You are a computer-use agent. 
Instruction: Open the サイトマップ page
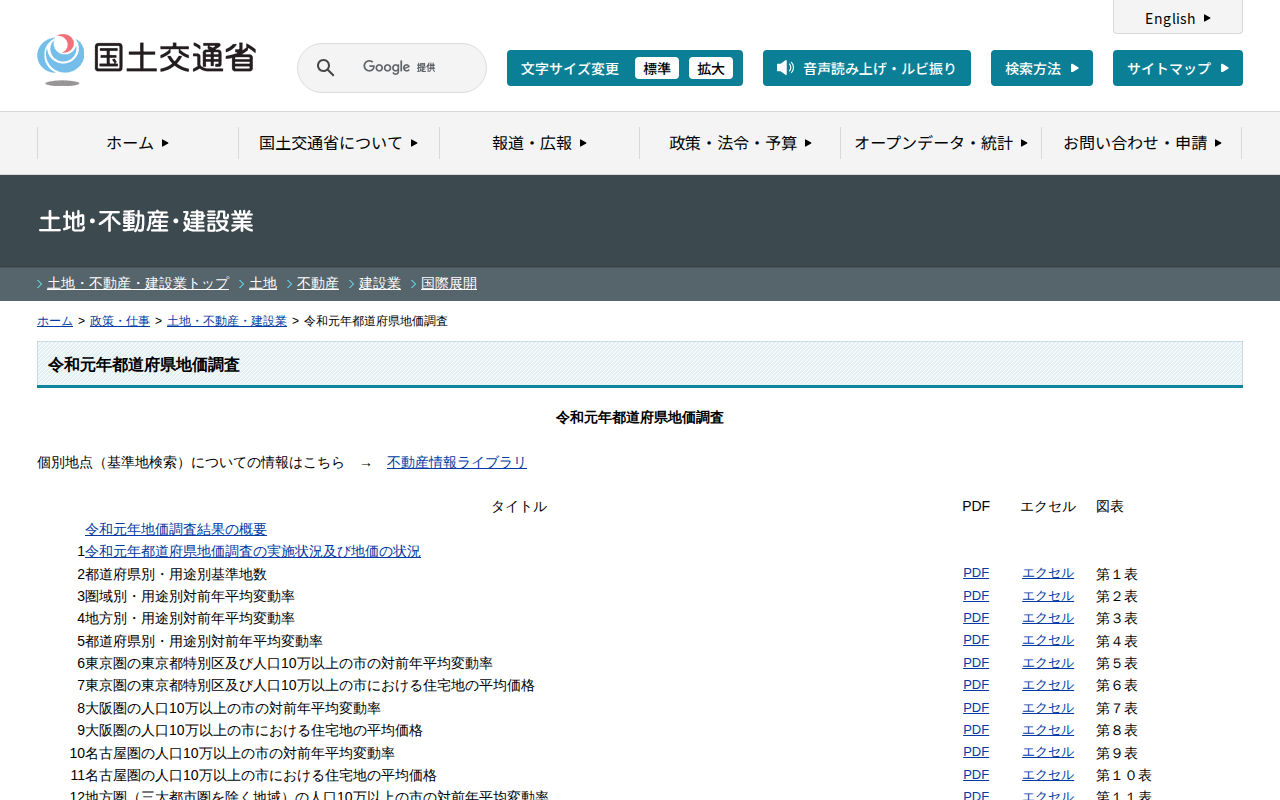point(1177,69)
